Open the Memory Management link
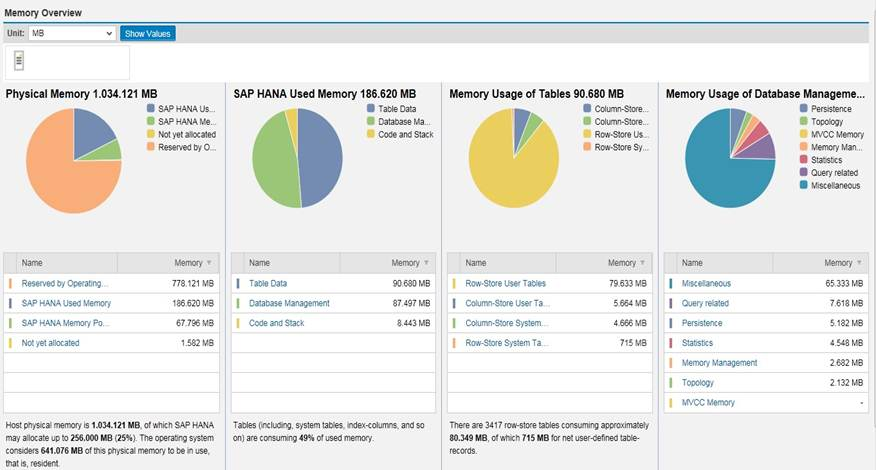The width and height of the screenshot is (876, 470). point(720,363)
